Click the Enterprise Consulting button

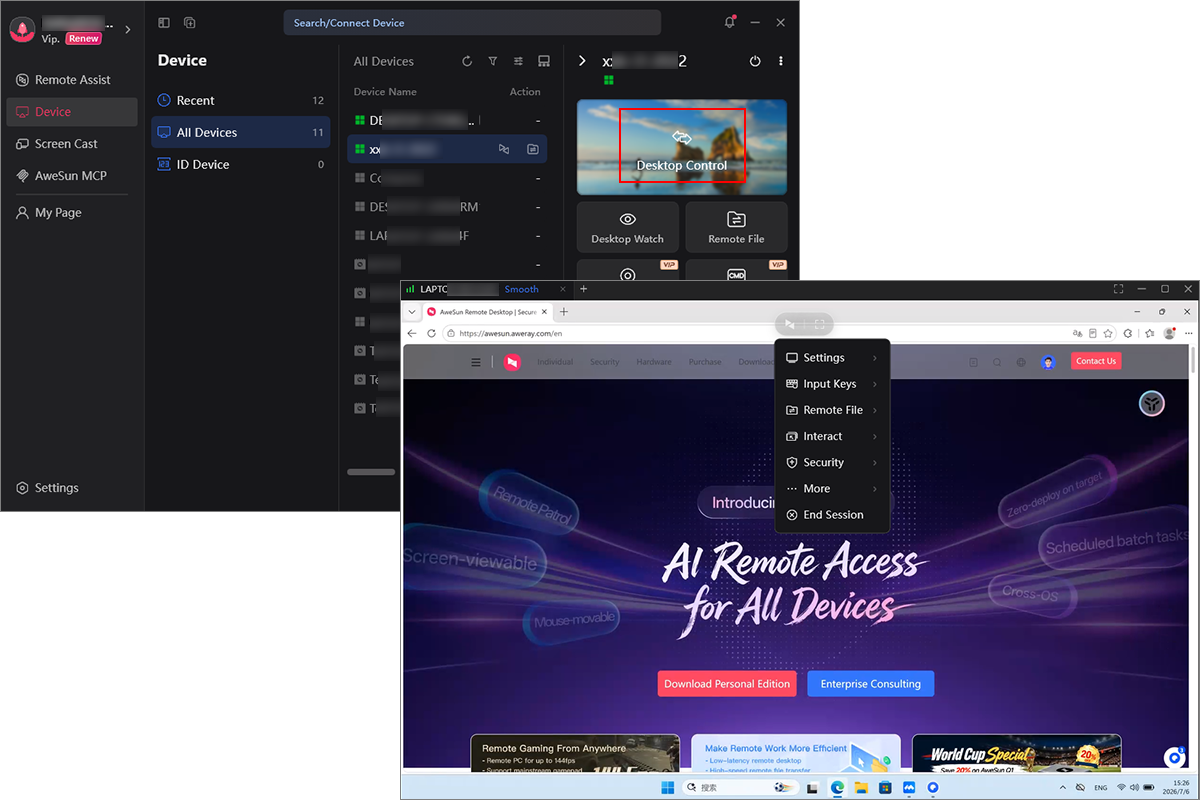click(x=870, y=684)
